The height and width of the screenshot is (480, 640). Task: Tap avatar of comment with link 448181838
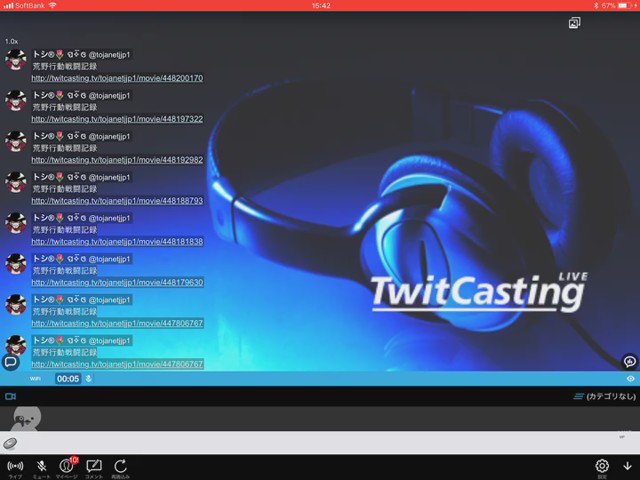pos(16,223)
